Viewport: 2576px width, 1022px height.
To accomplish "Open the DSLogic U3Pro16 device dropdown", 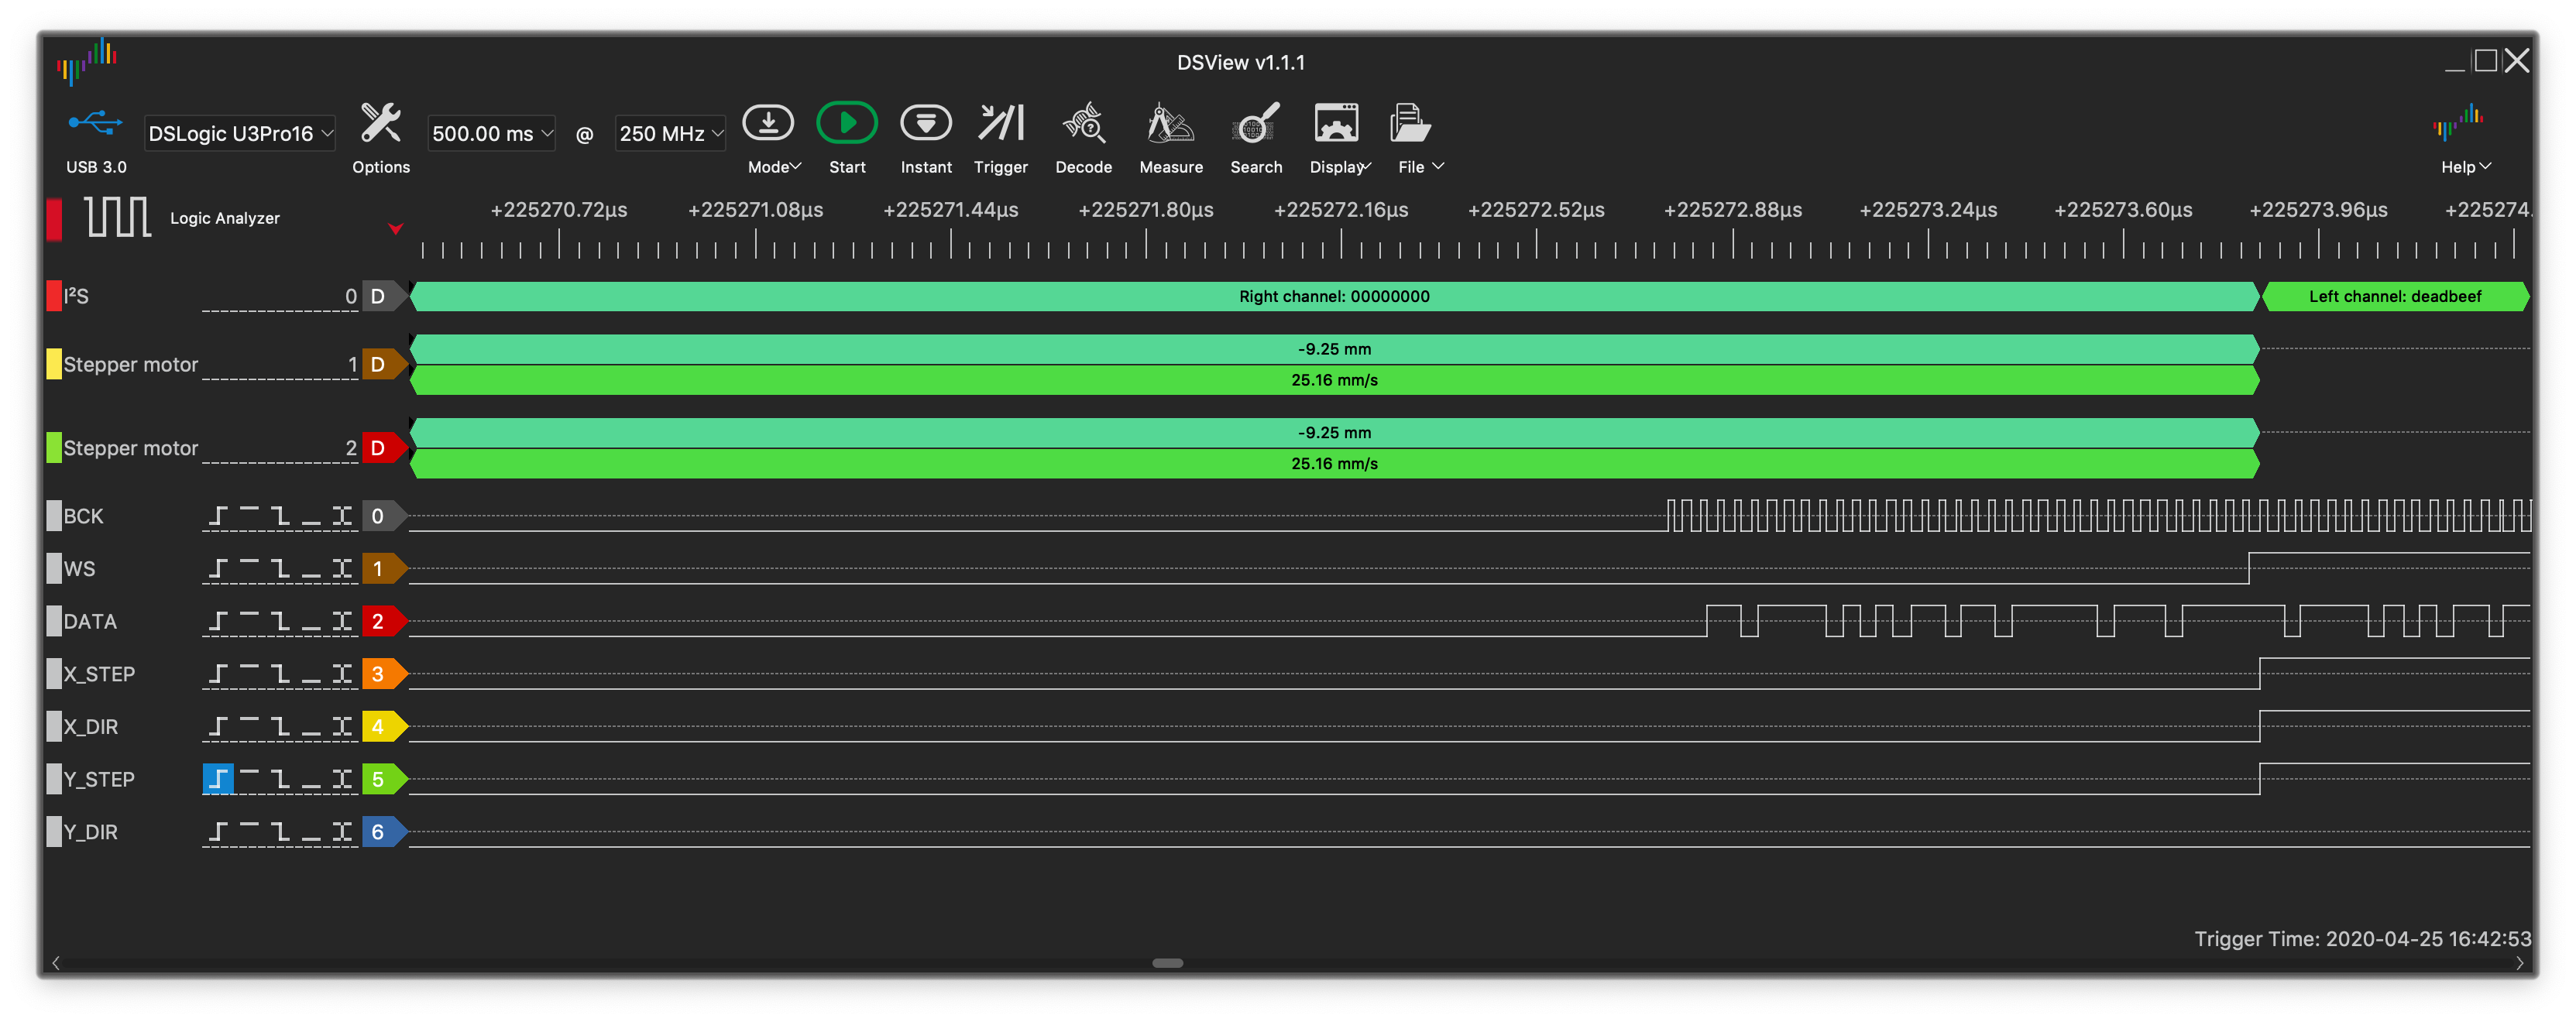I will pos(240,133).
